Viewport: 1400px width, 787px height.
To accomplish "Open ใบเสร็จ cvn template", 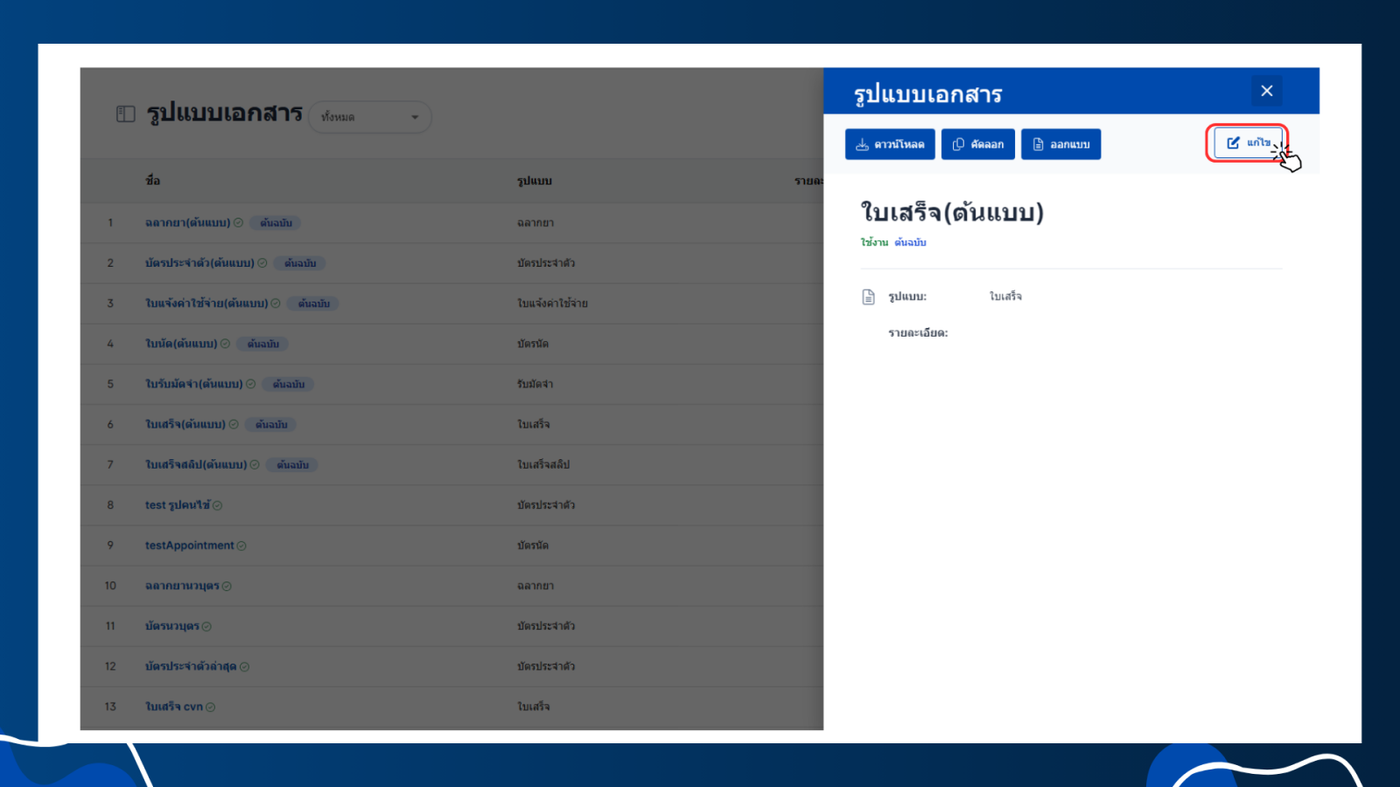I will [174, 706].
